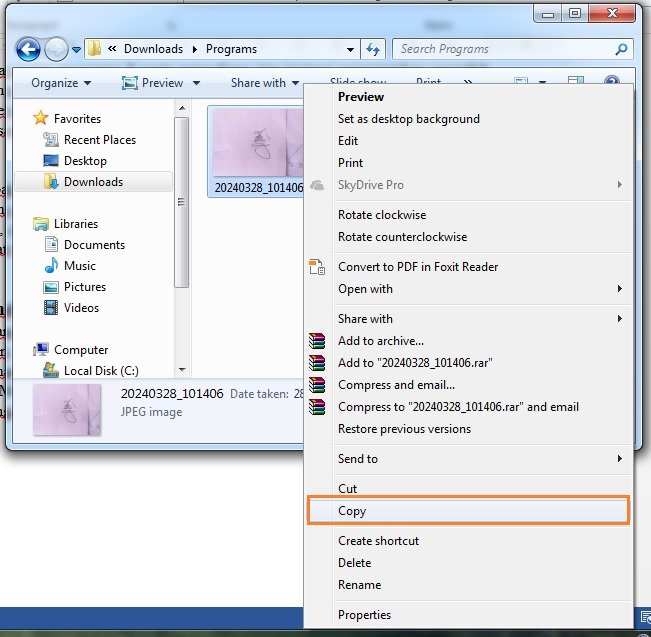Click the Favorites star icon
Screen dimensions: 651x637
[40, 118]
